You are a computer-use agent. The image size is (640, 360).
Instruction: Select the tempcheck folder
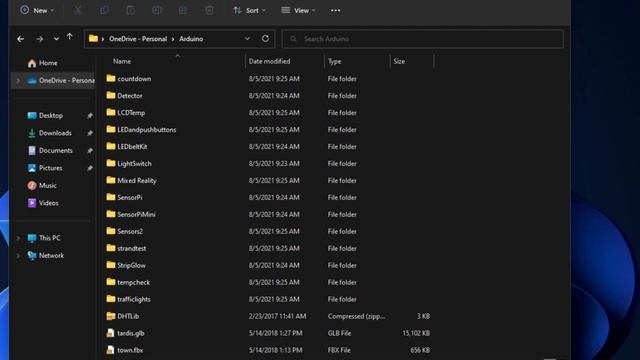pos(128,282)
